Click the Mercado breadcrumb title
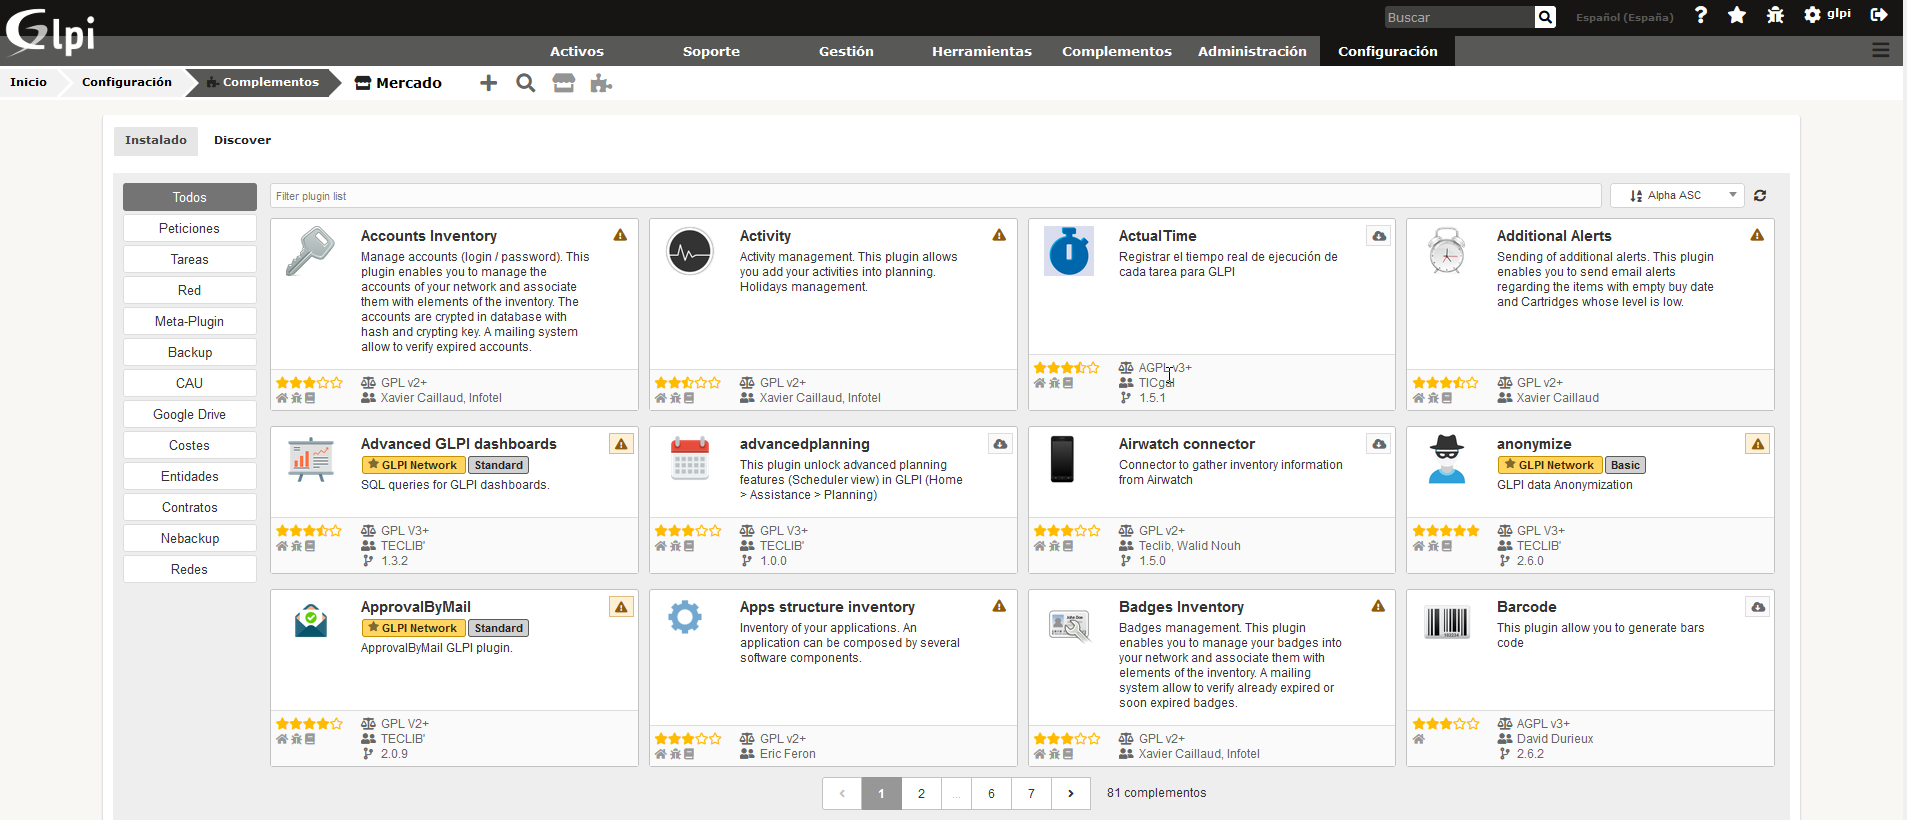Image resolution: width=1907 pixels, height=820 pixels. point(399,83)
